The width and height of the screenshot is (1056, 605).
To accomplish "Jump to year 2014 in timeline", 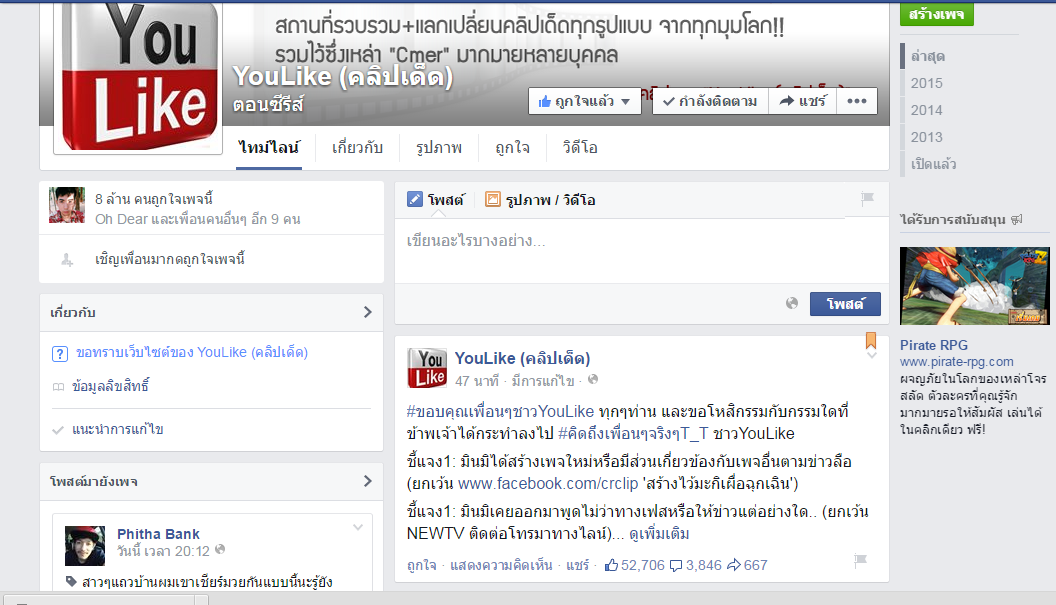I will 927,110.
